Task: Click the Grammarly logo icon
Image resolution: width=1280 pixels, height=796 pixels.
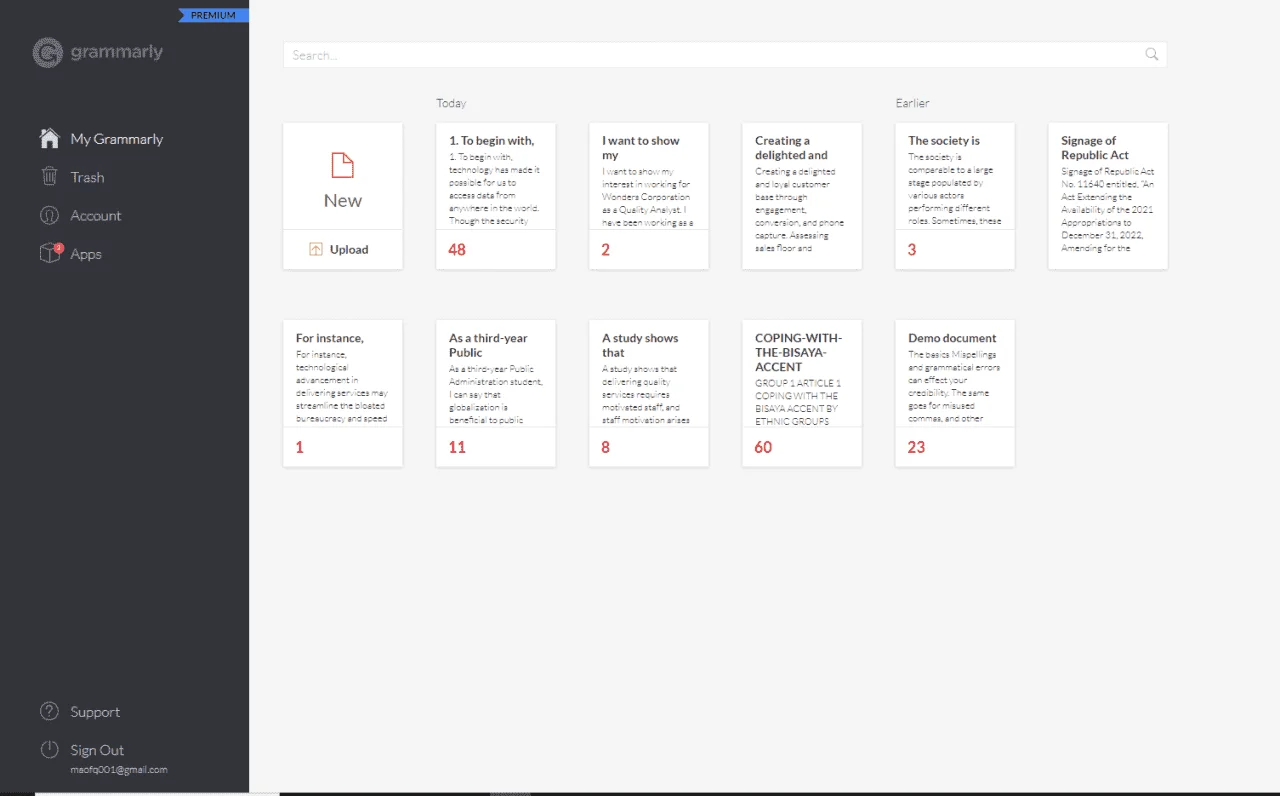Action: pos(48,53)
